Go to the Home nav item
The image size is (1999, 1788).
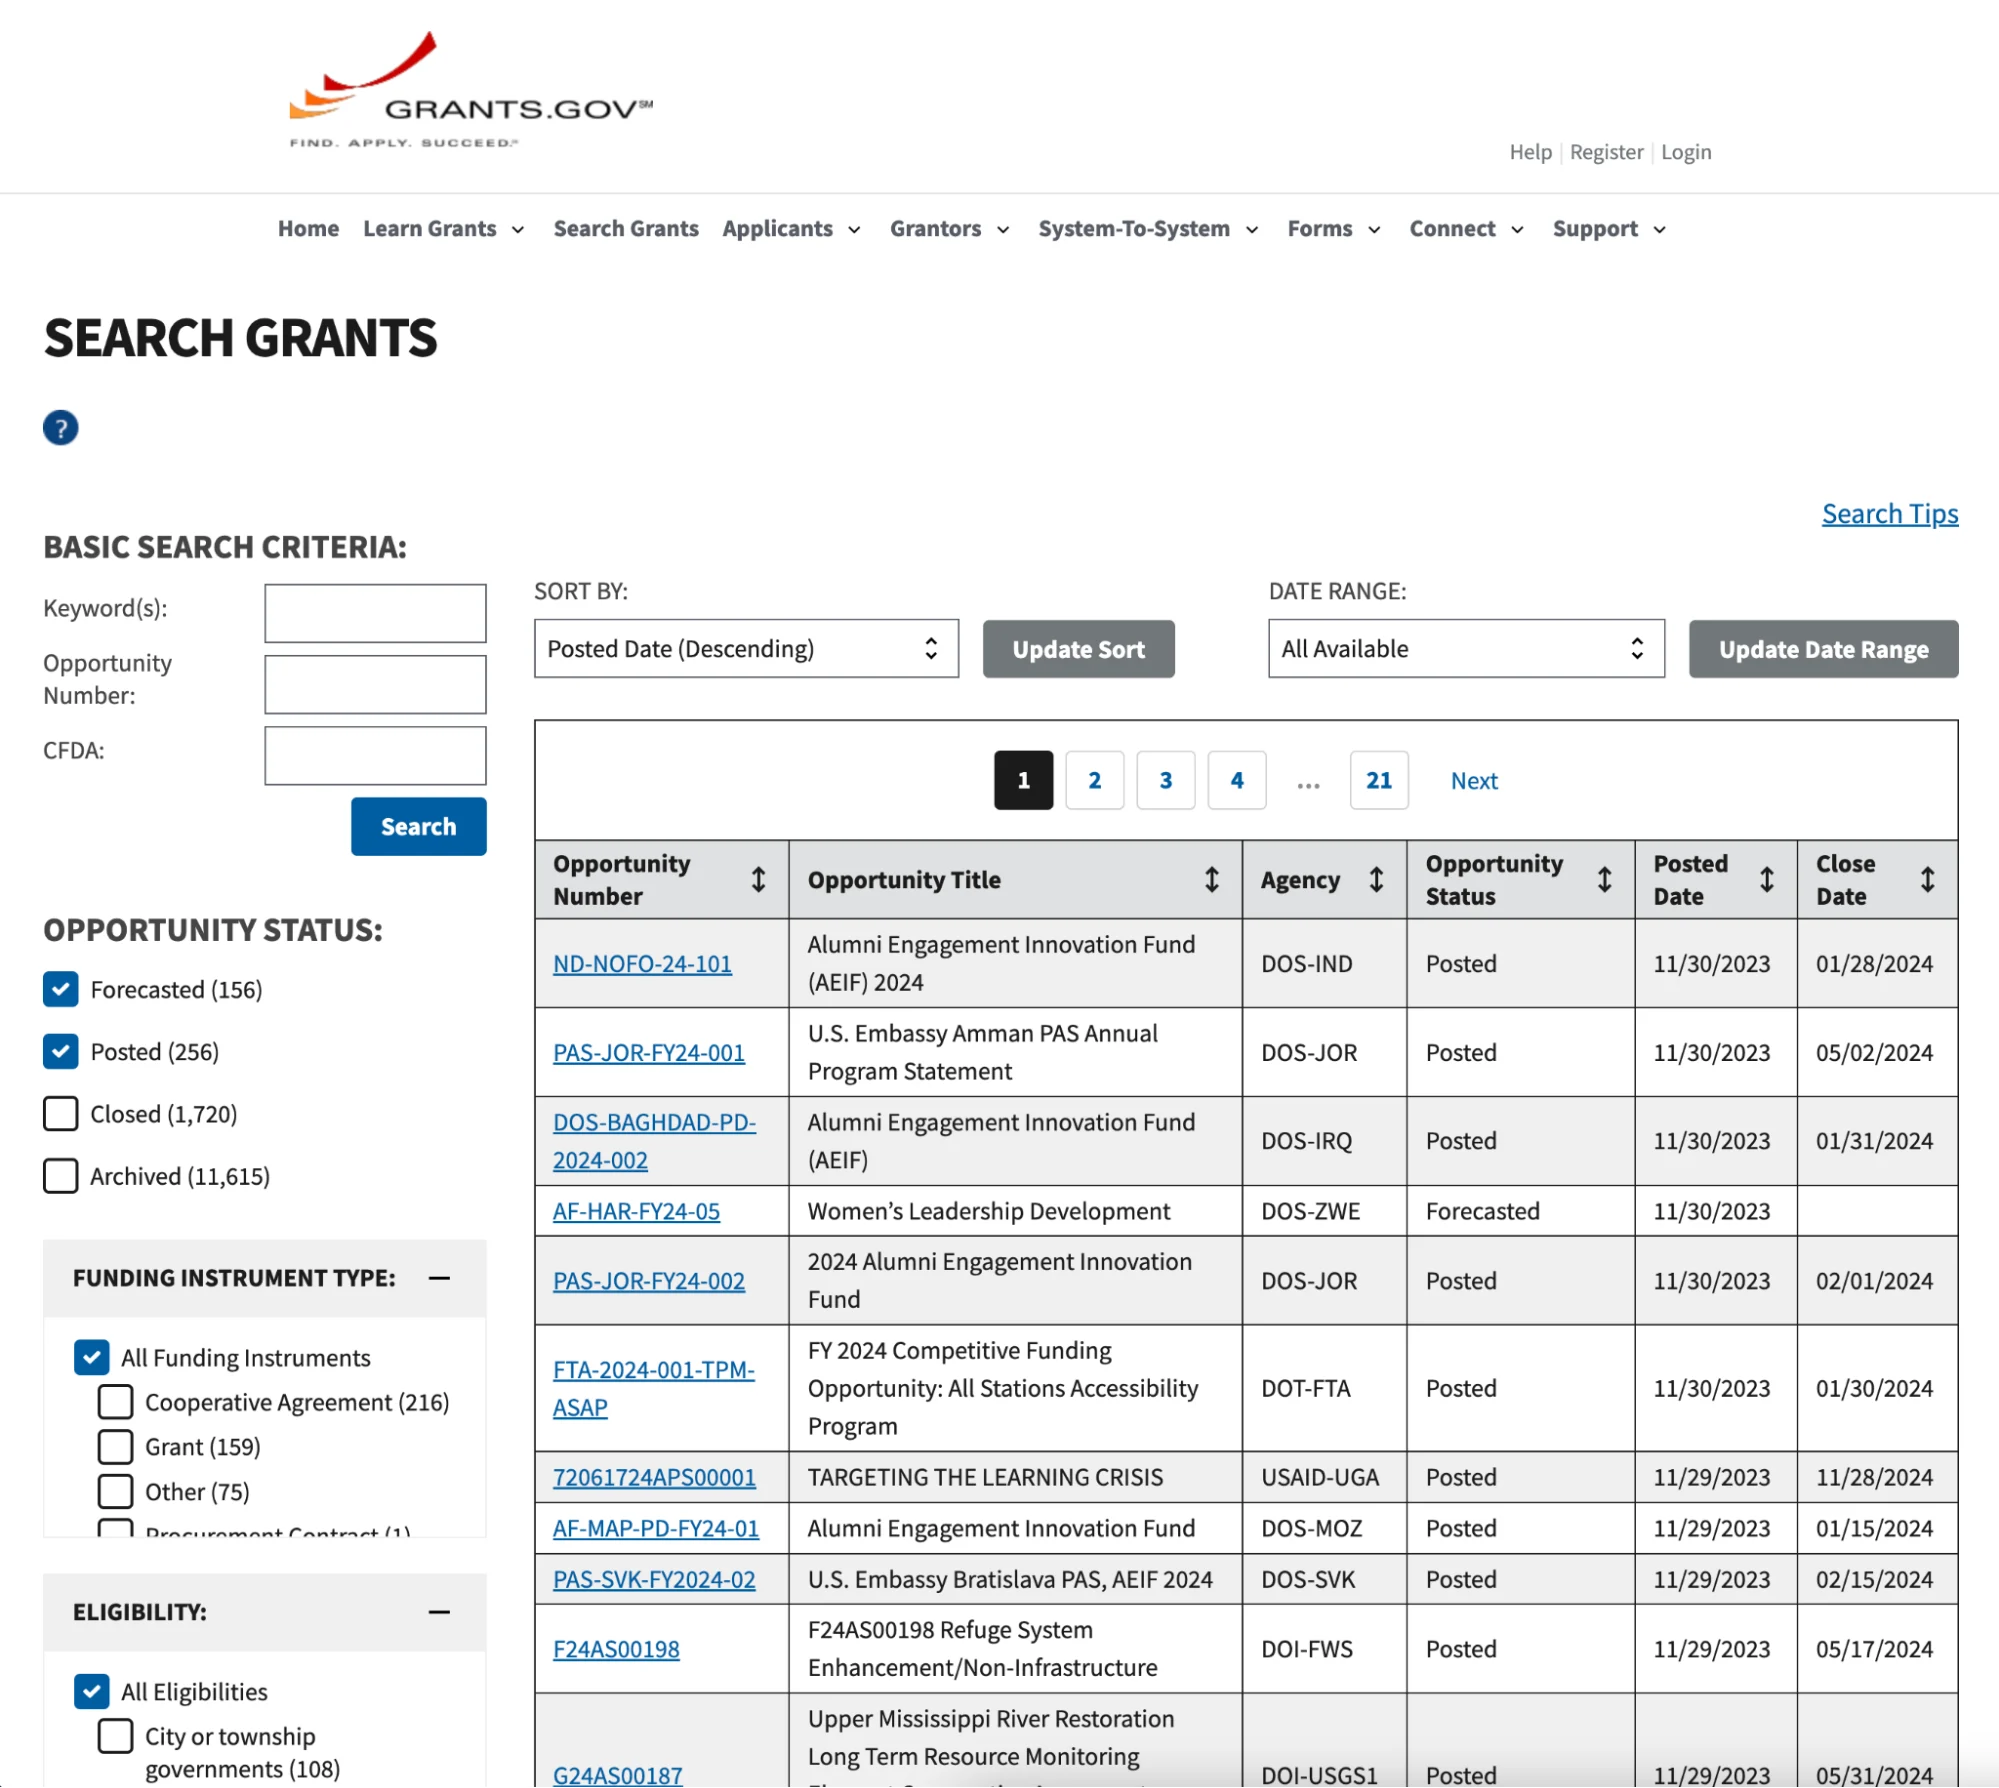click(308, 229)
